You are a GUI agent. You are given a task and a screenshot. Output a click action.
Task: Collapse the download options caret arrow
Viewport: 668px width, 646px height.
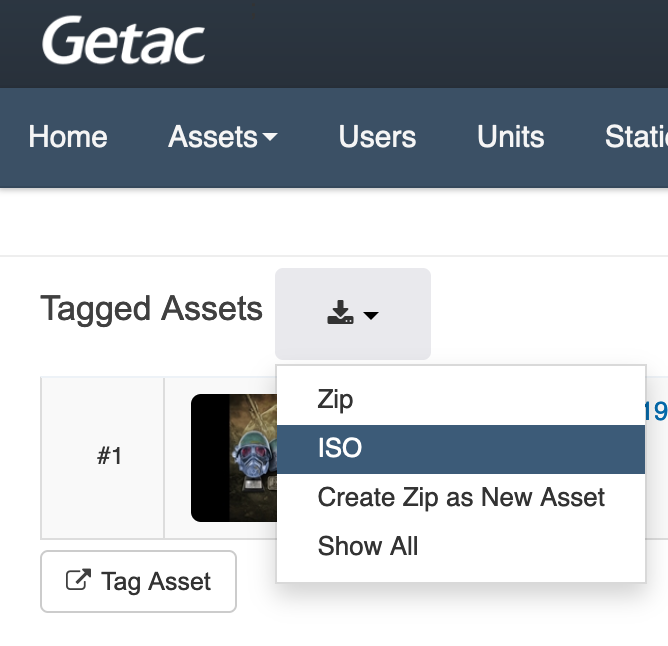371,315
